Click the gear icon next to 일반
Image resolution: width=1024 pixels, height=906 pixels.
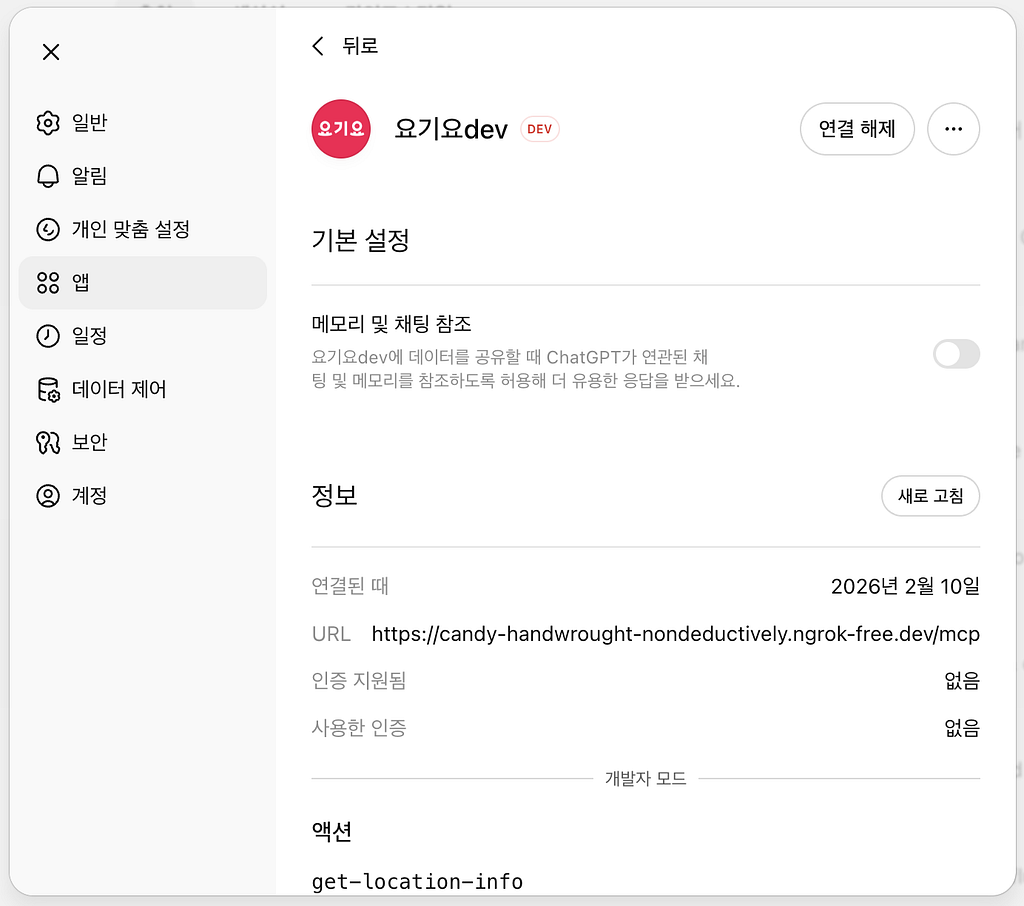point(48,123)
